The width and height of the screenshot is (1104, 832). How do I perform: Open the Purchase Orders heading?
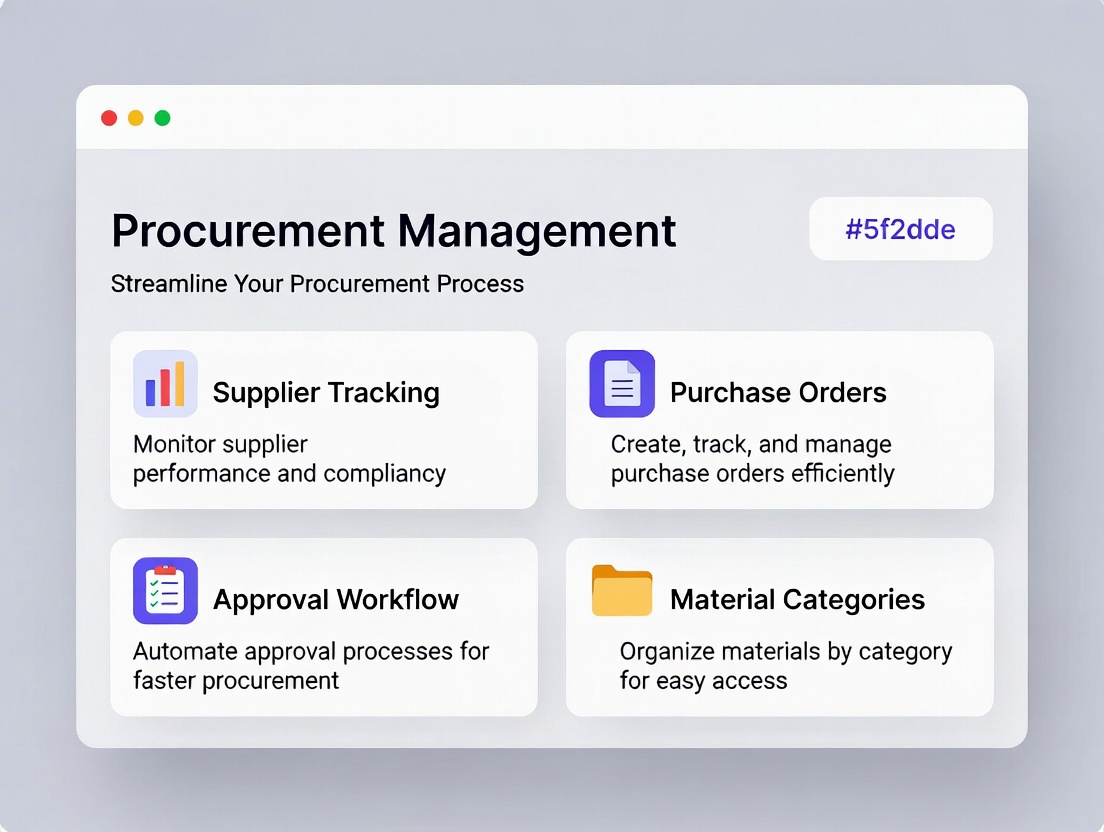tap(778, 393)
